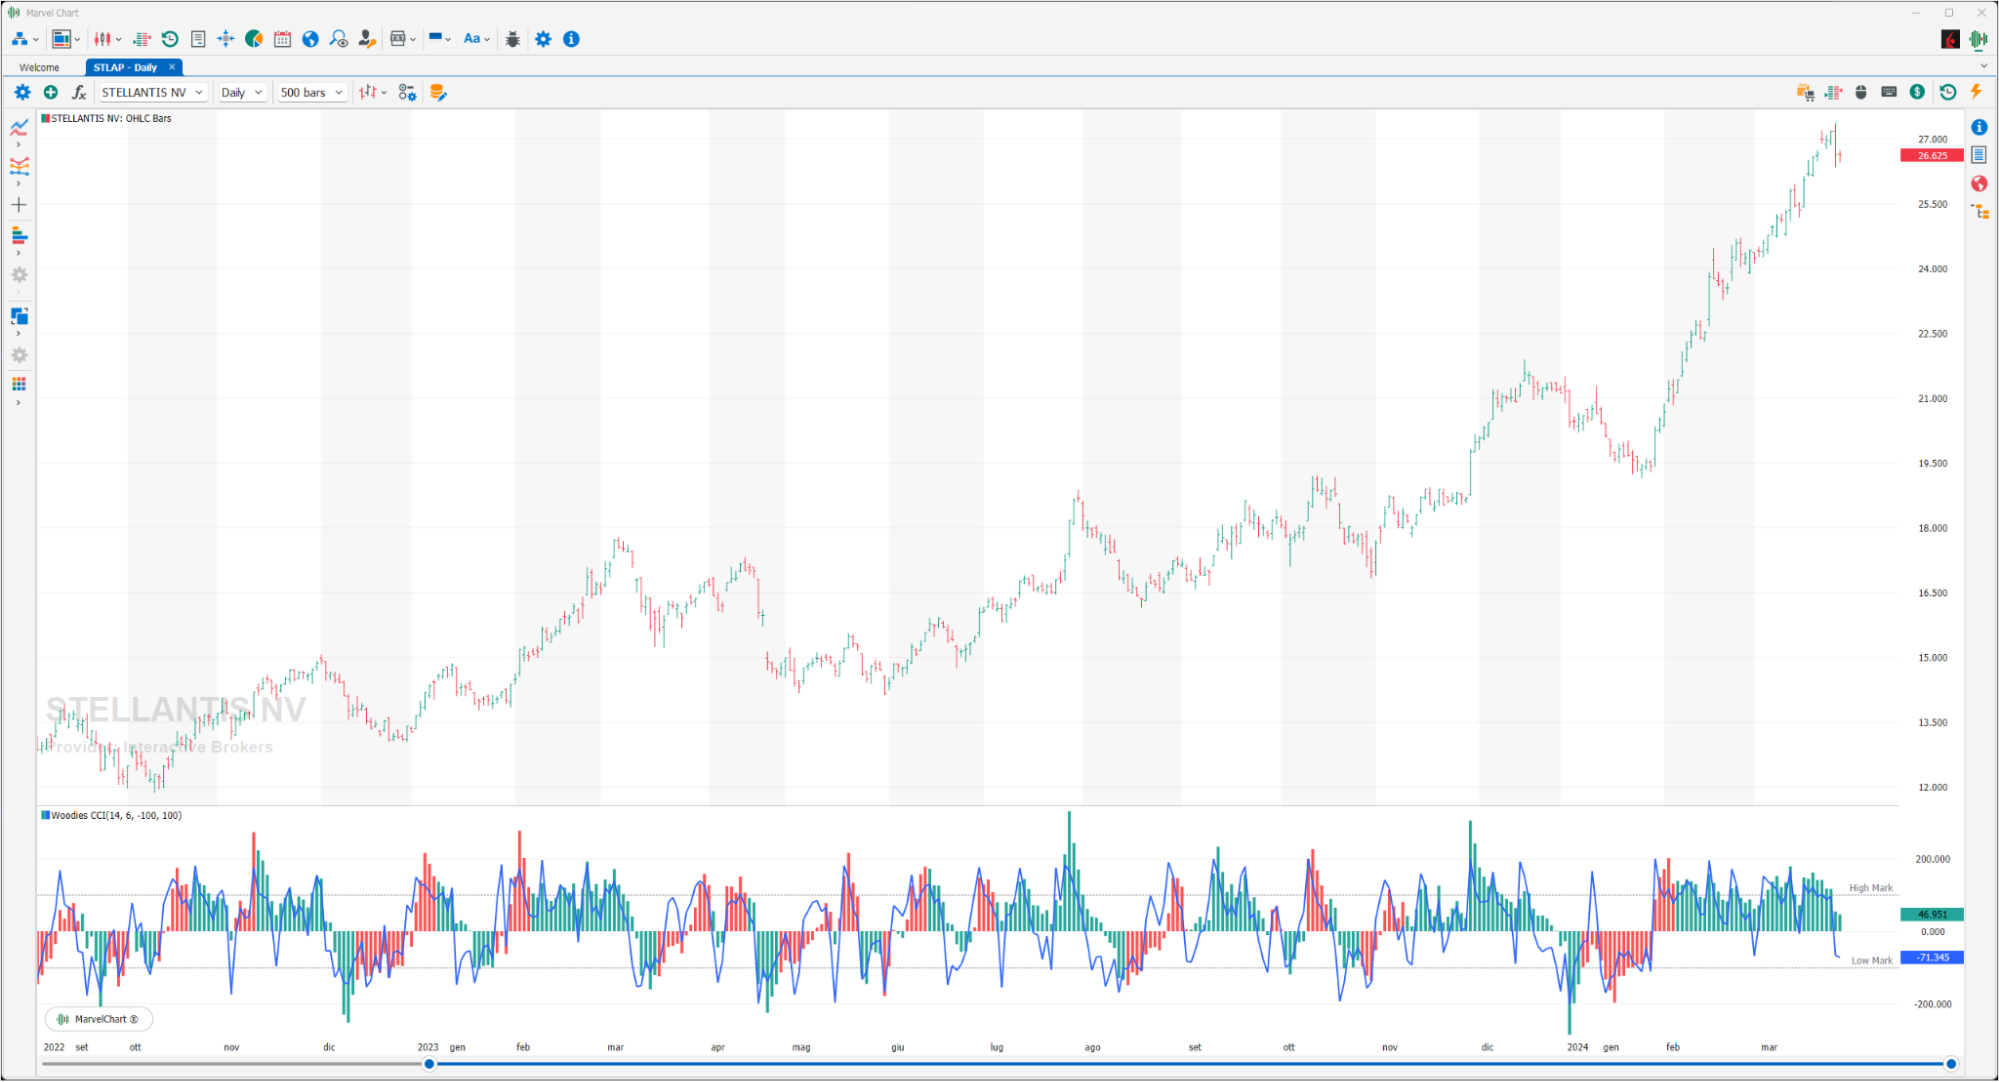Open the 500 bars range dropdown

pos(312,92)
